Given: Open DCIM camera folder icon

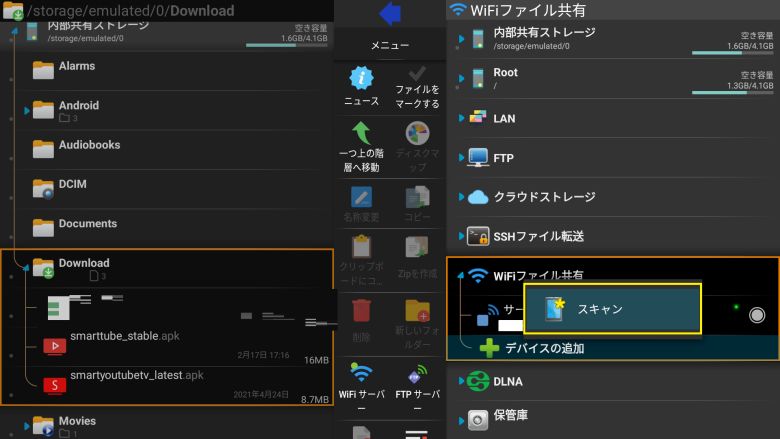Looking at the screenshot, I should (43, 189).
